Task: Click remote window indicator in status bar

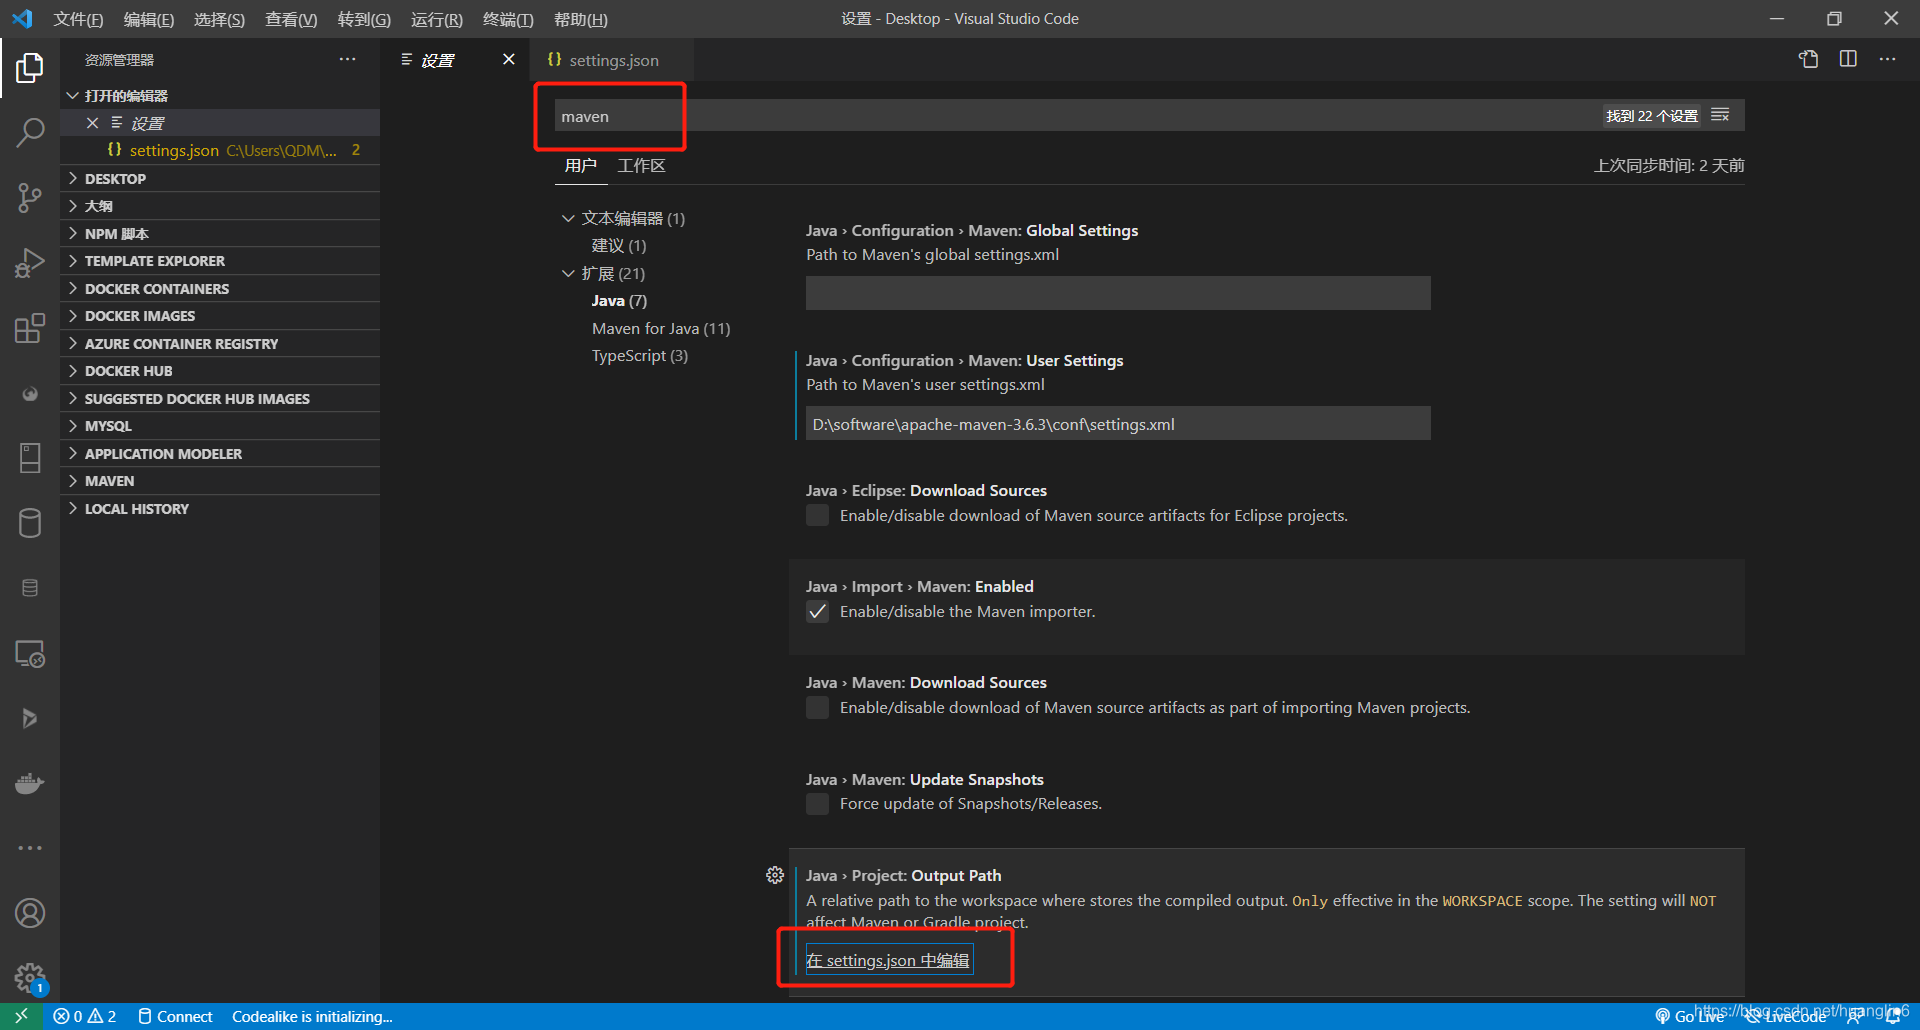Action: coord(21,1016)
